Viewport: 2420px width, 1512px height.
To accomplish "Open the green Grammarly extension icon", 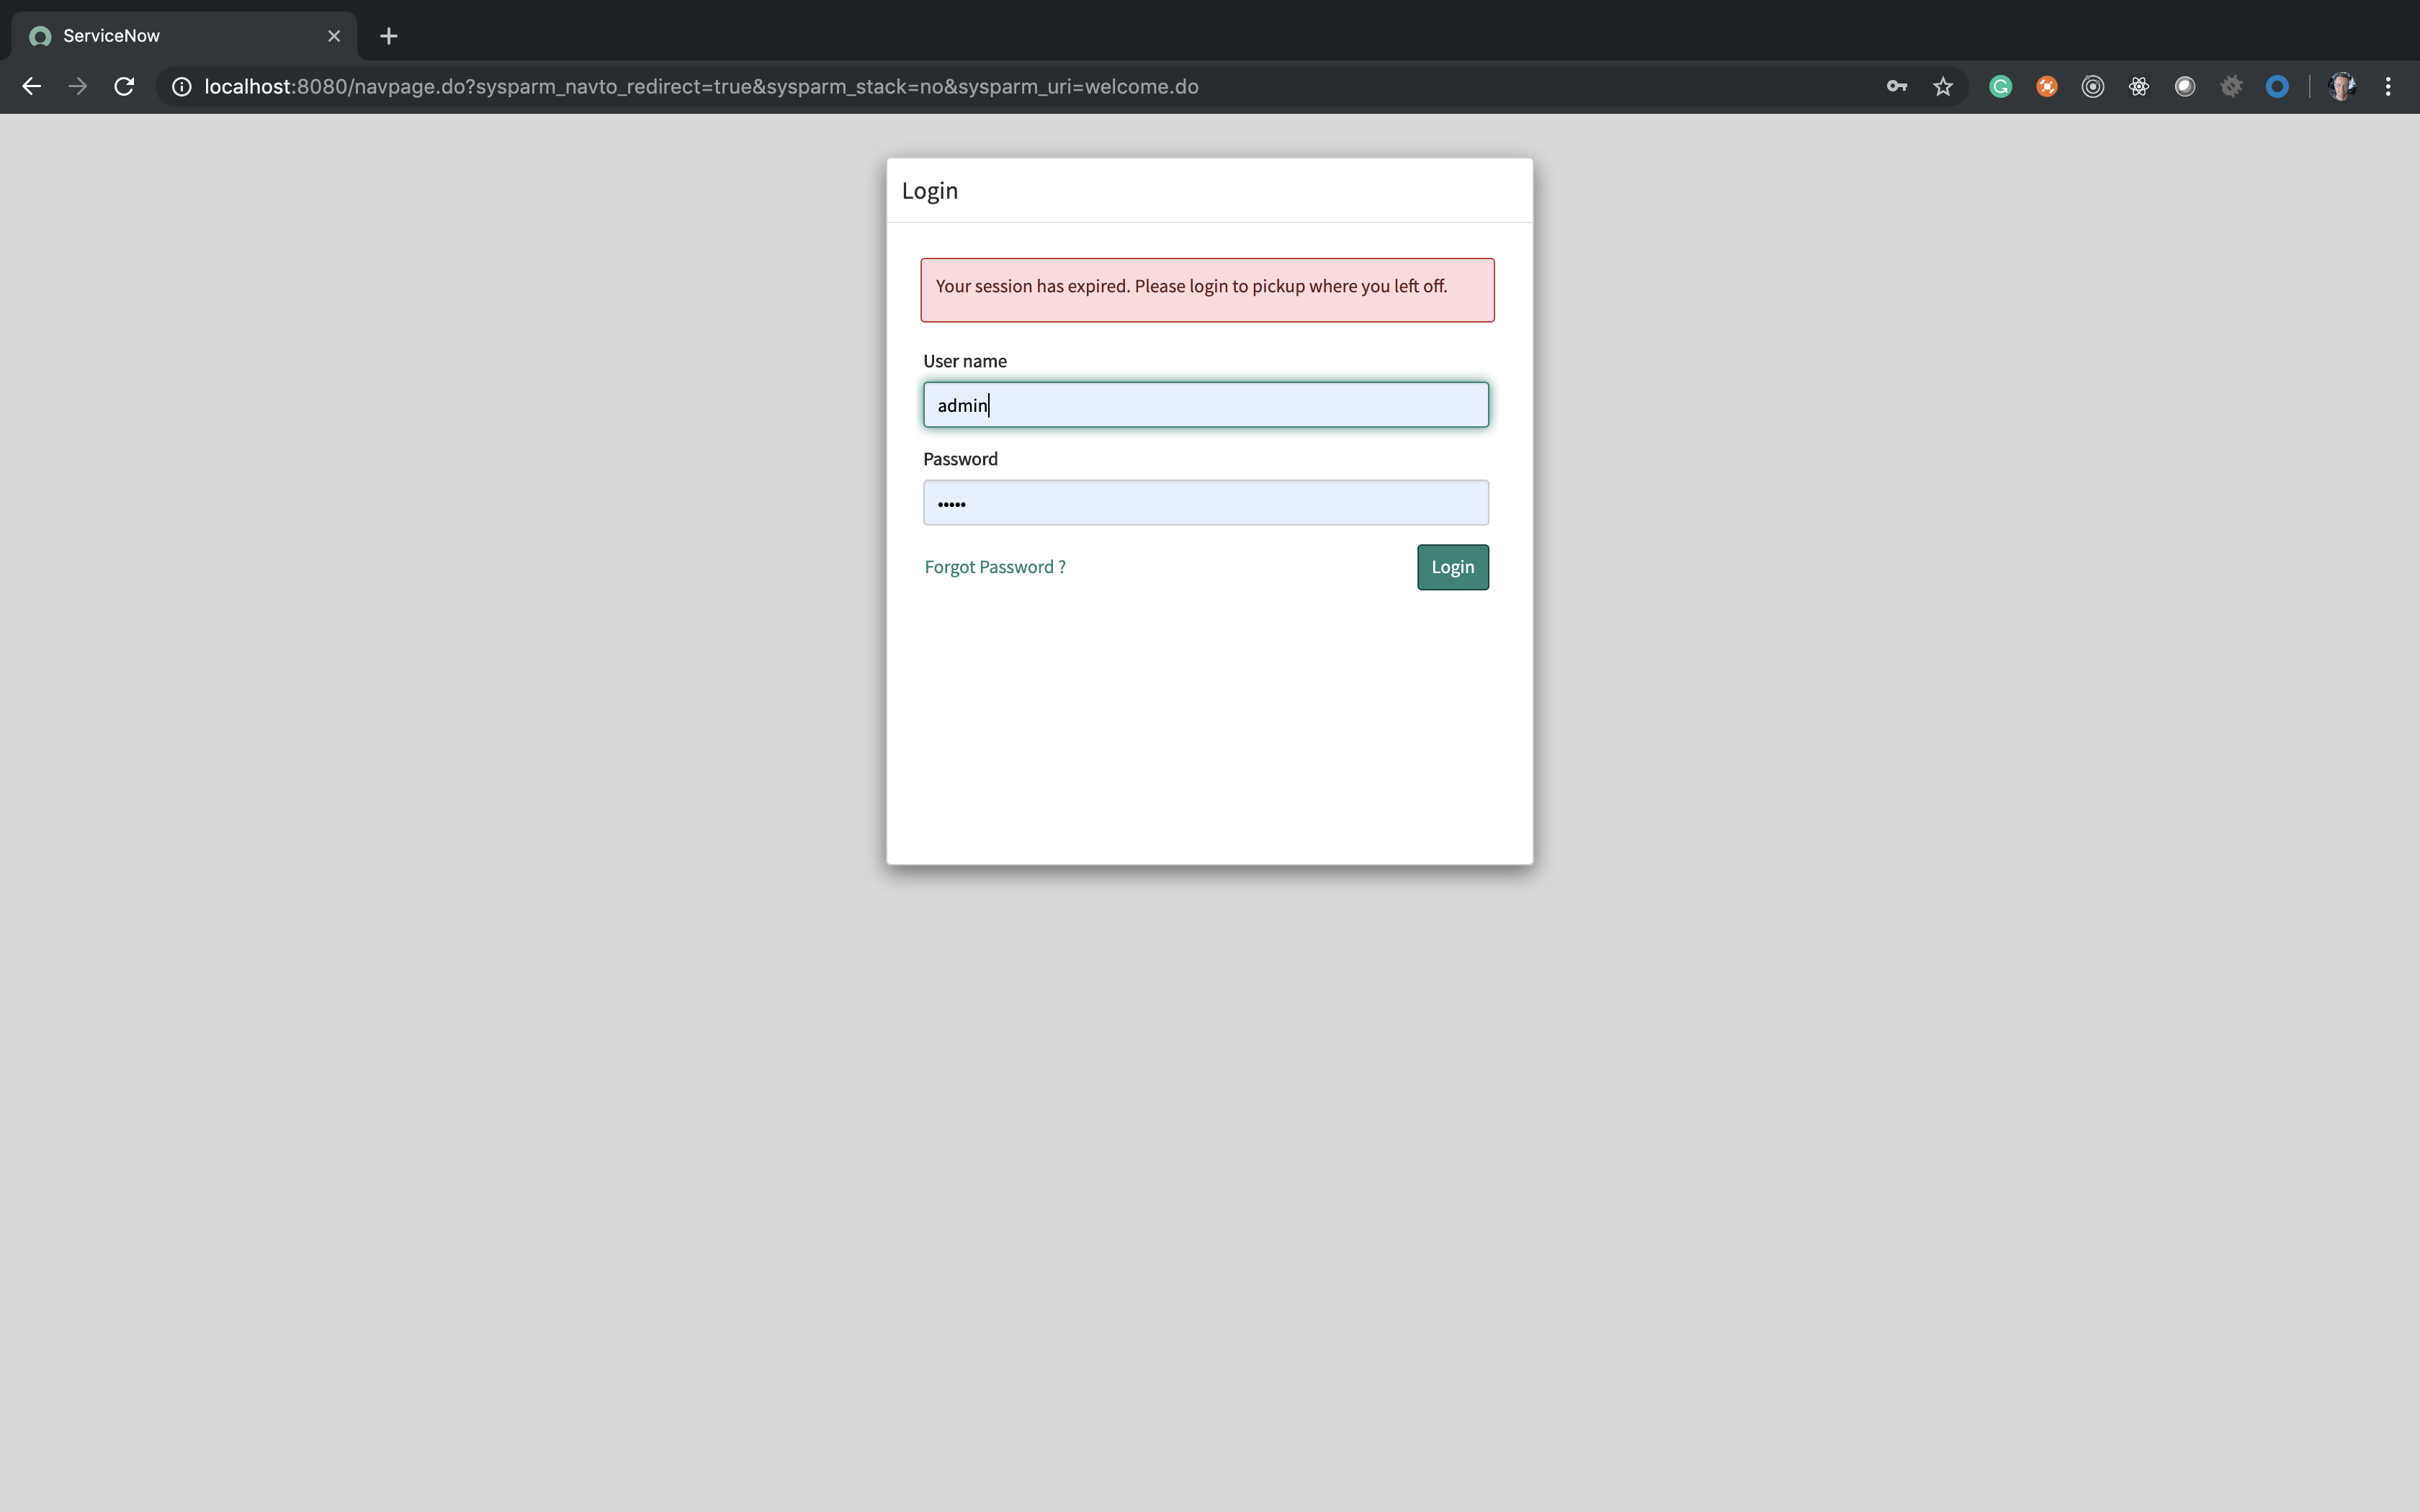I will point(2001,87).
